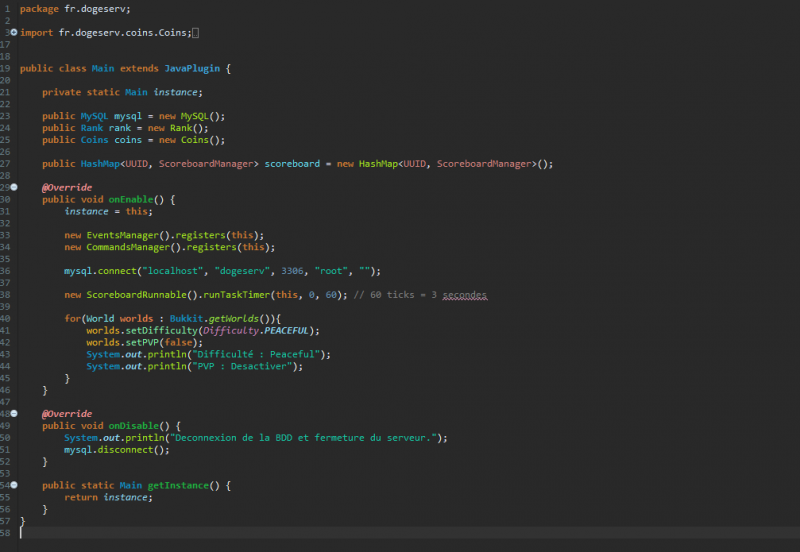Click the "getInstance" method name

pos(178,486)
